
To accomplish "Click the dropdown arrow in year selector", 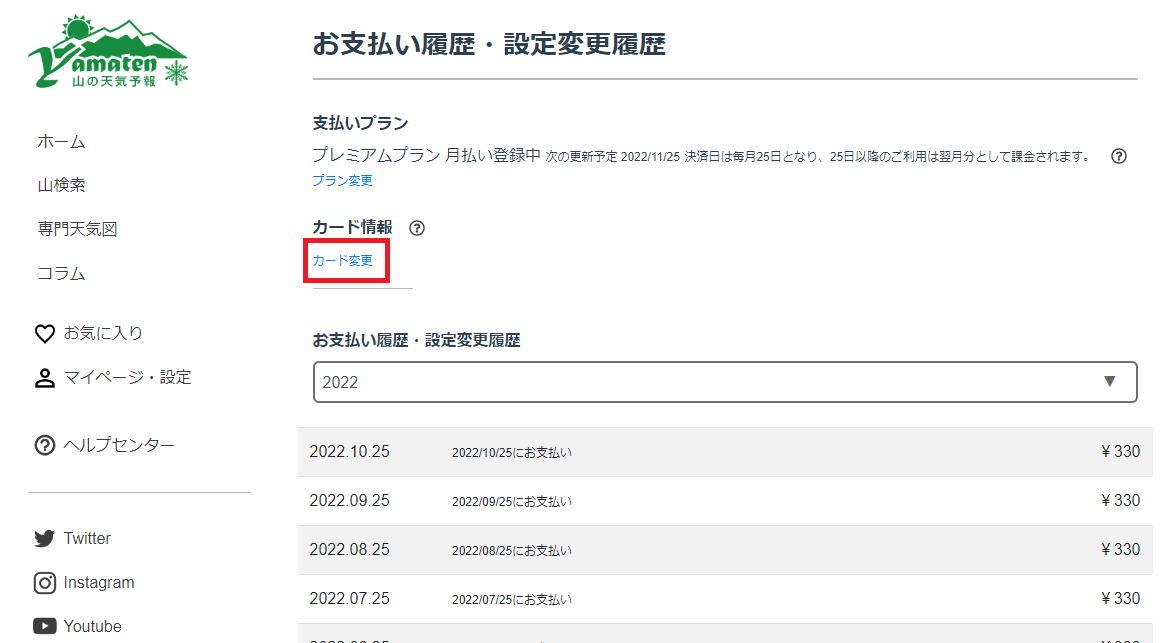I will click(x=1109, y=382).
